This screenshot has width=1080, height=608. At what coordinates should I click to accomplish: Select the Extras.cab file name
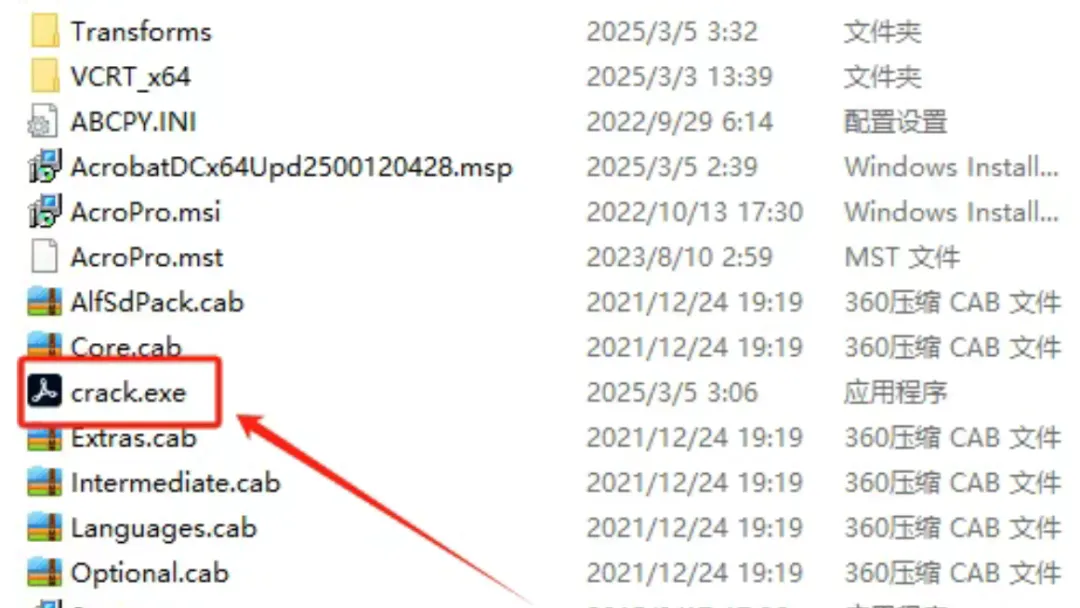[134, 438]
